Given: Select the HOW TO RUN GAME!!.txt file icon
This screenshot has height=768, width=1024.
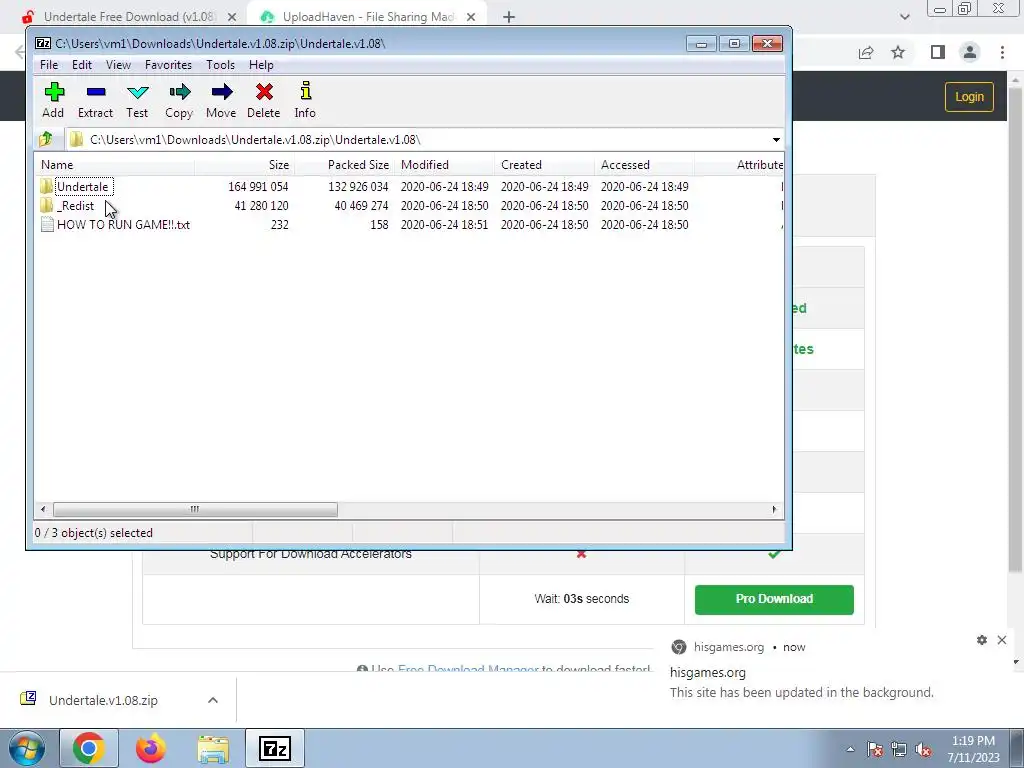Looking at the screenshot, I should coord(47,225).
